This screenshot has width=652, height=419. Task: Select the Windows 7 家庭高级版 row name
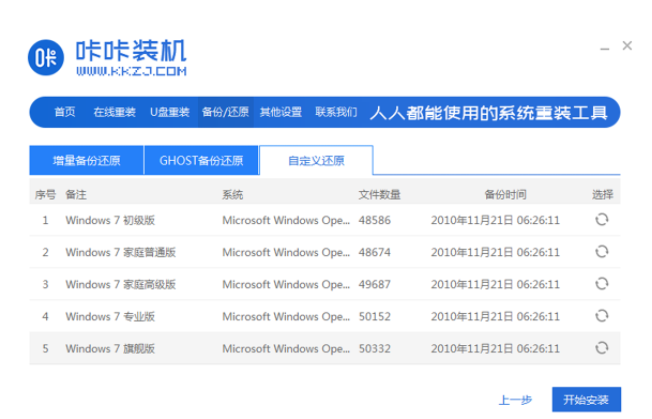(121, 284)
